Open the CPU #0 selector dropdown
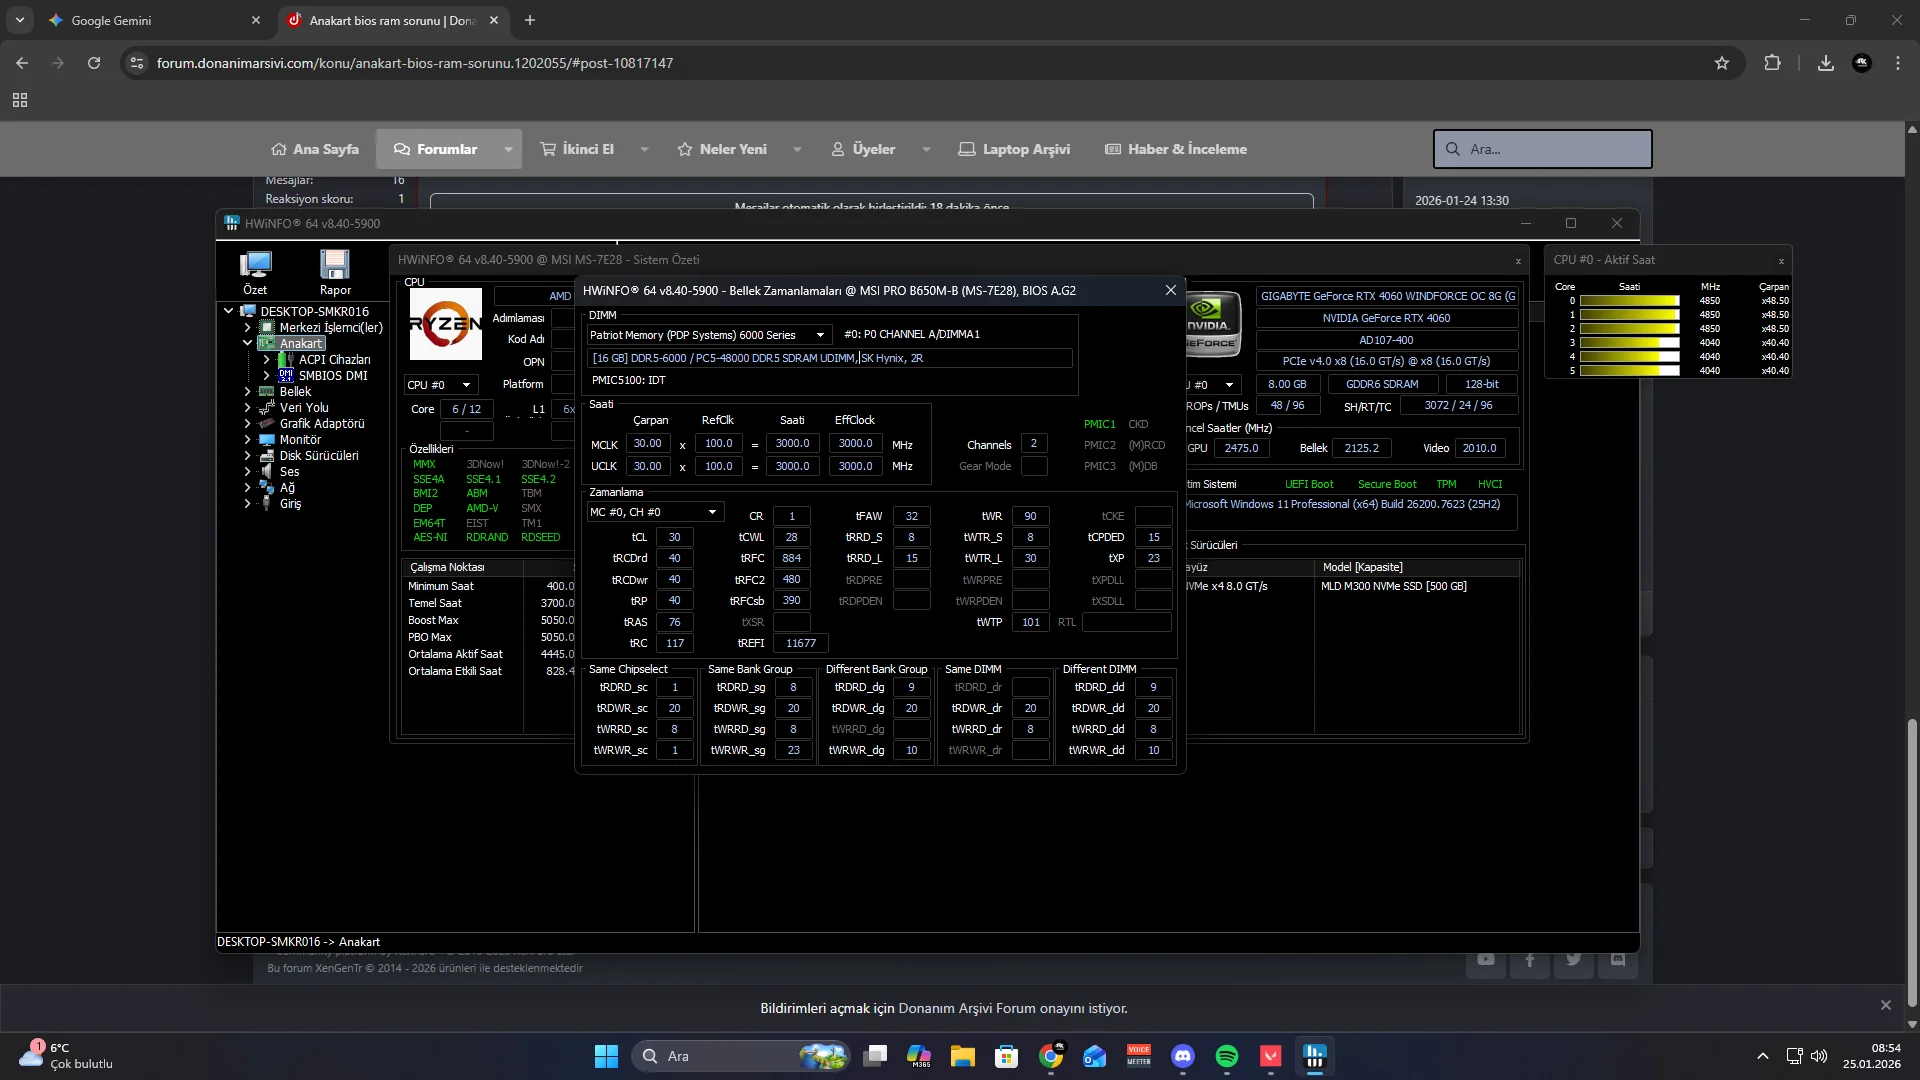 tap(466, 385)
